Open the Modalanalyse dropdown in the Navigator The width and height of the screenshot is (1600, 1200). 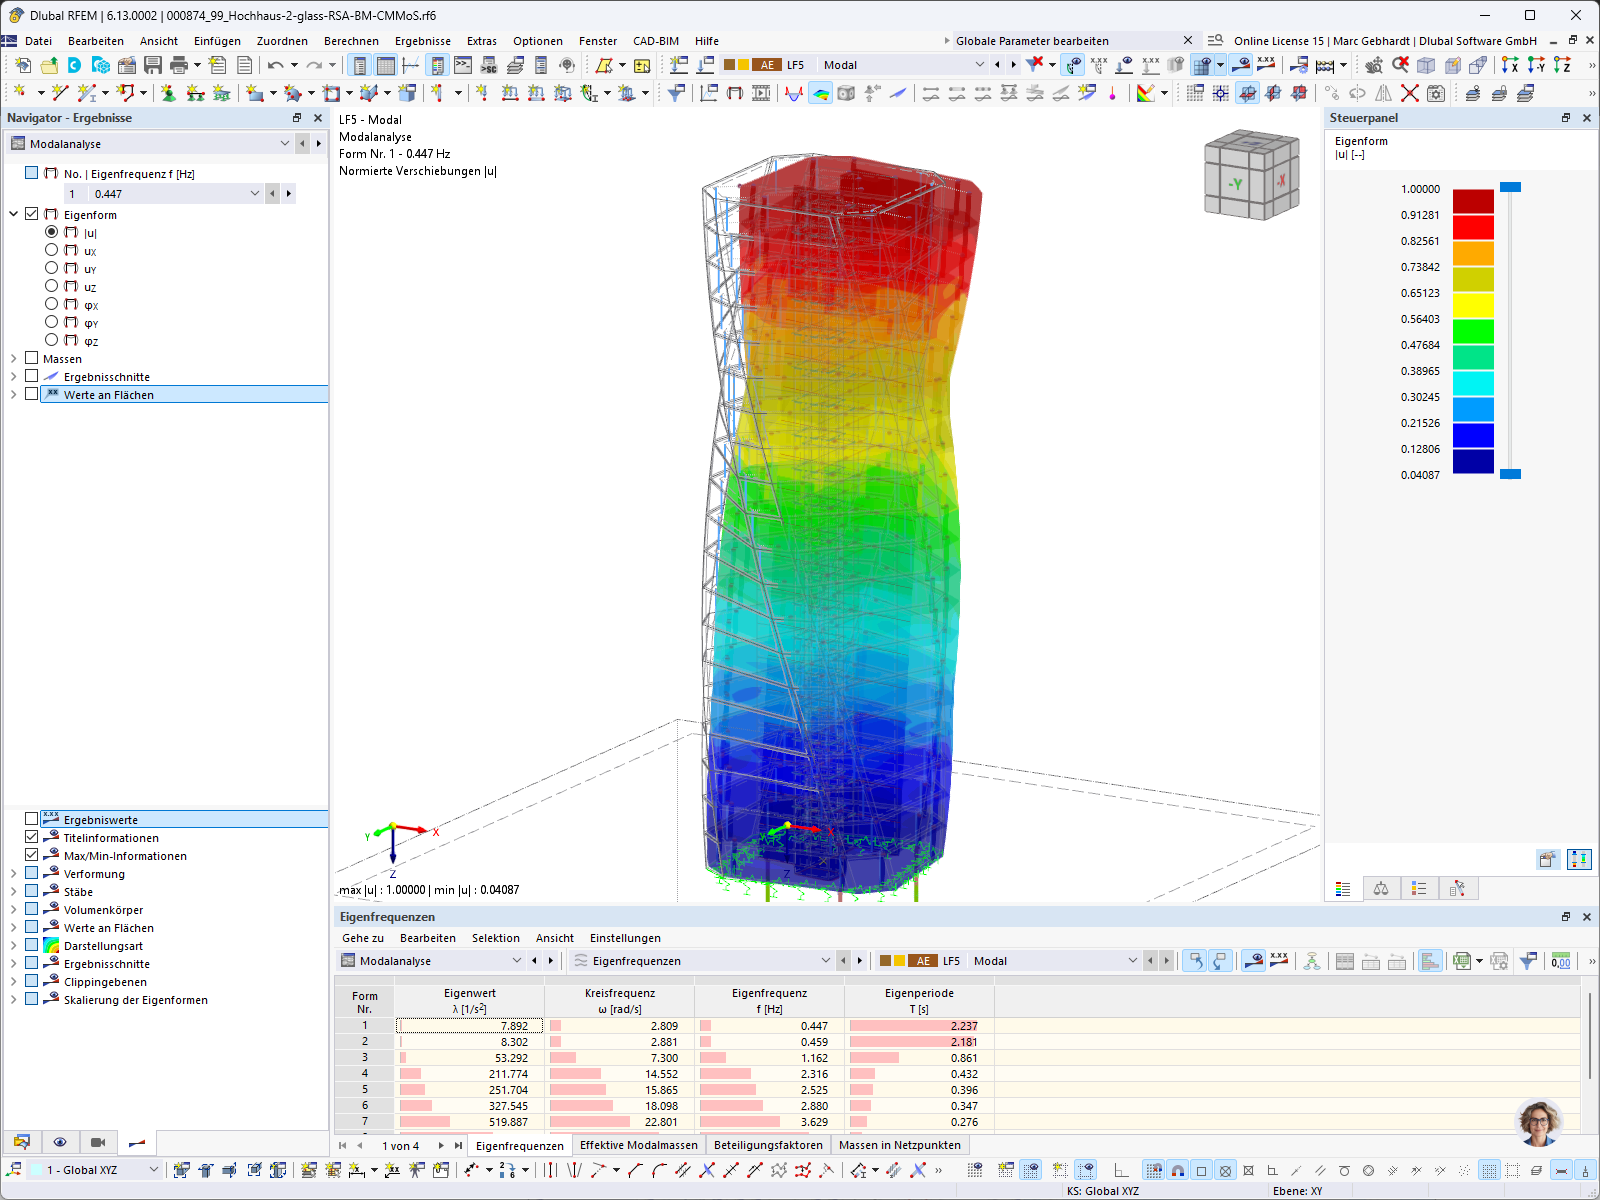click(285, 143)
